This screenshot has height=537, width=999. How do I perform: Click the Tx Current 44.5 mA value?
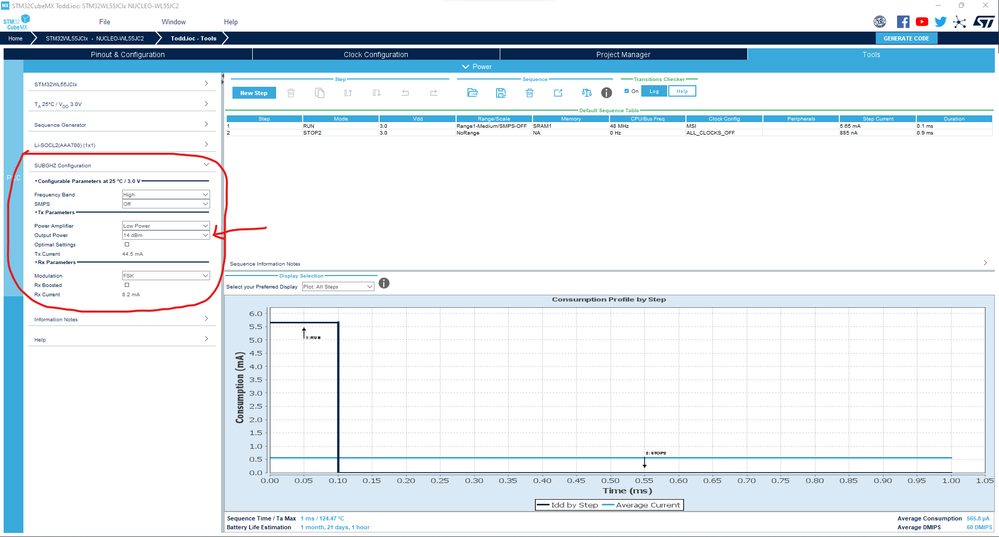(x=133, y=254)
